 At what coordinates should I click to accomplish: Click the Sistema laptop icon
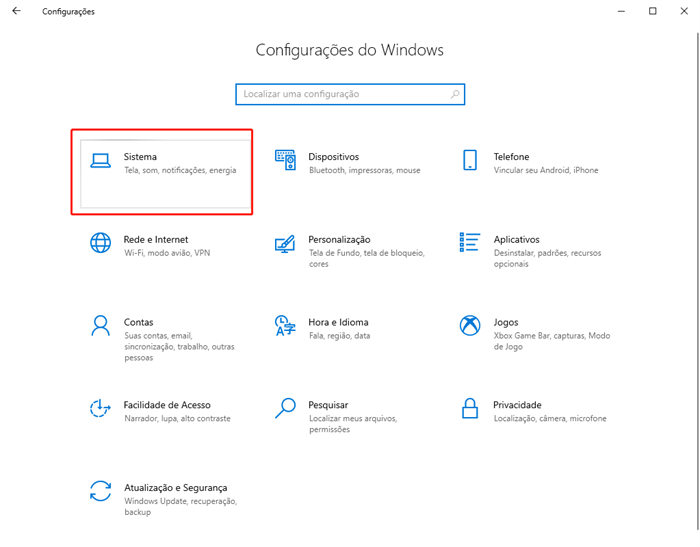100,161
